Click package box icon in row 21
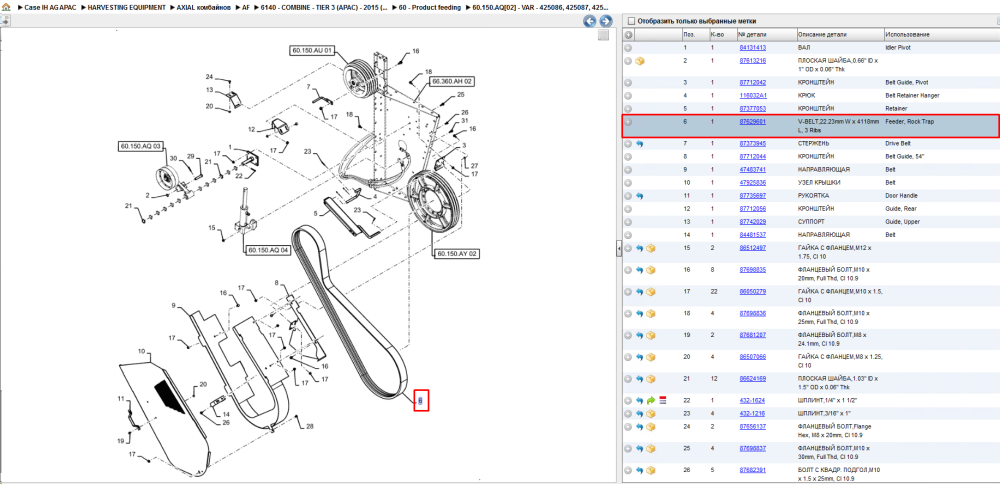1000x484 pixels. (x=651, y=379)
